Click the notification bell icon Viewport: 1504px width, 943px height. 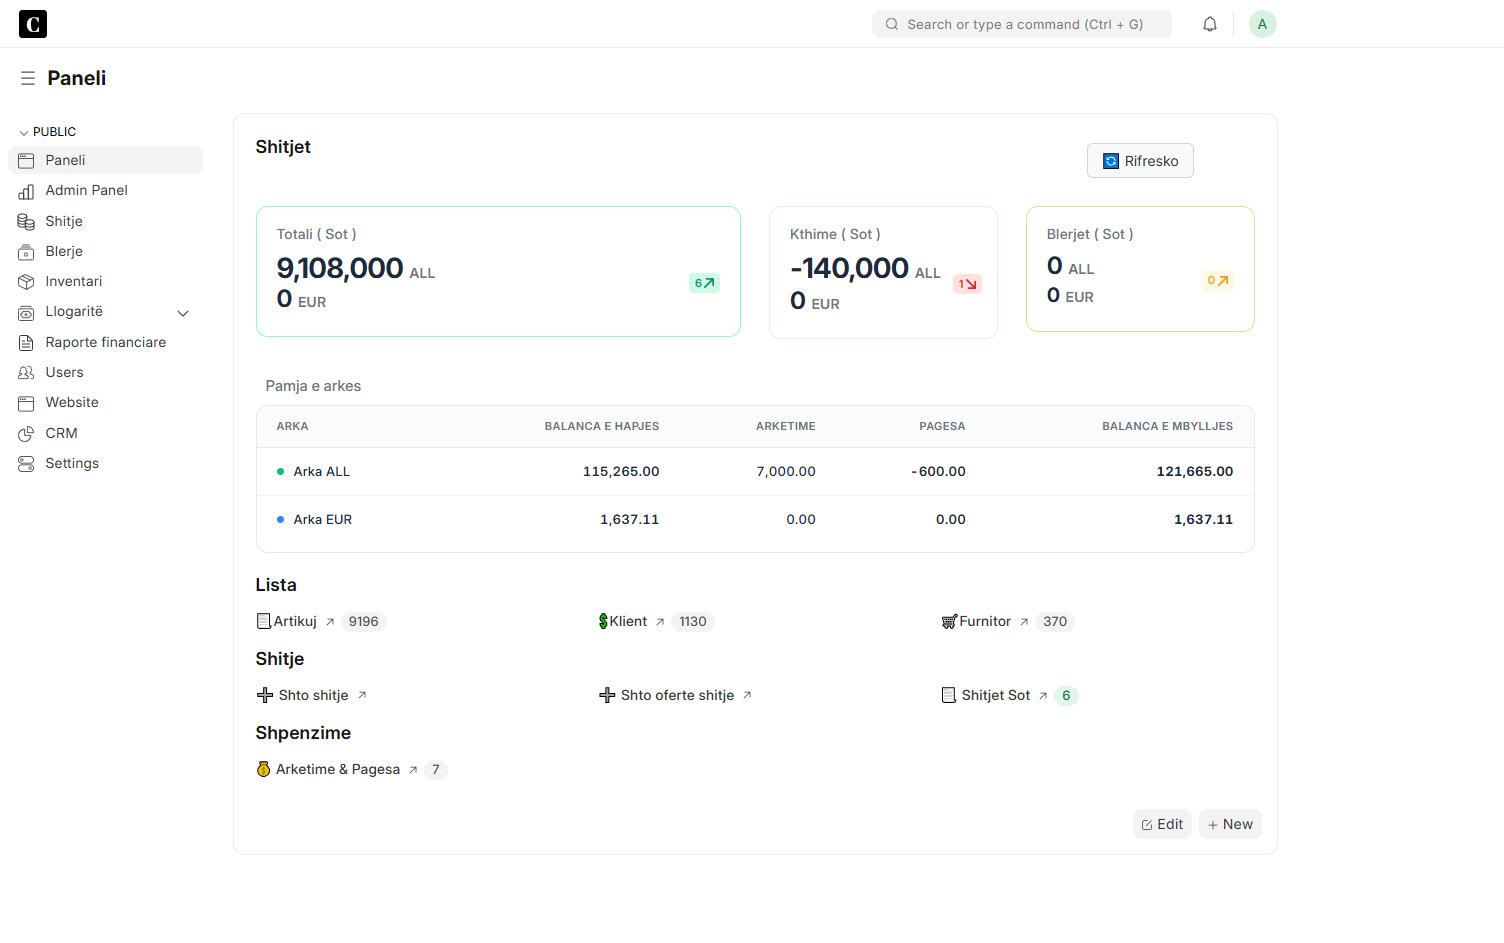pos(1209,23)
